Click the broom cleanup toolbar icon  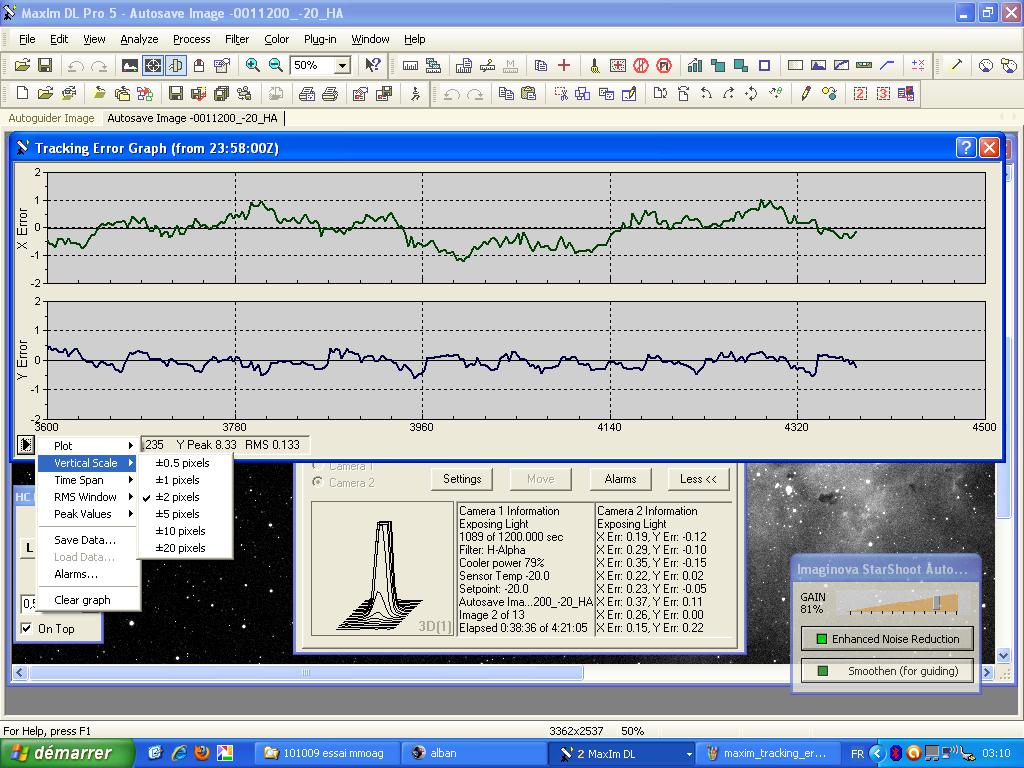tap(594, 65)
